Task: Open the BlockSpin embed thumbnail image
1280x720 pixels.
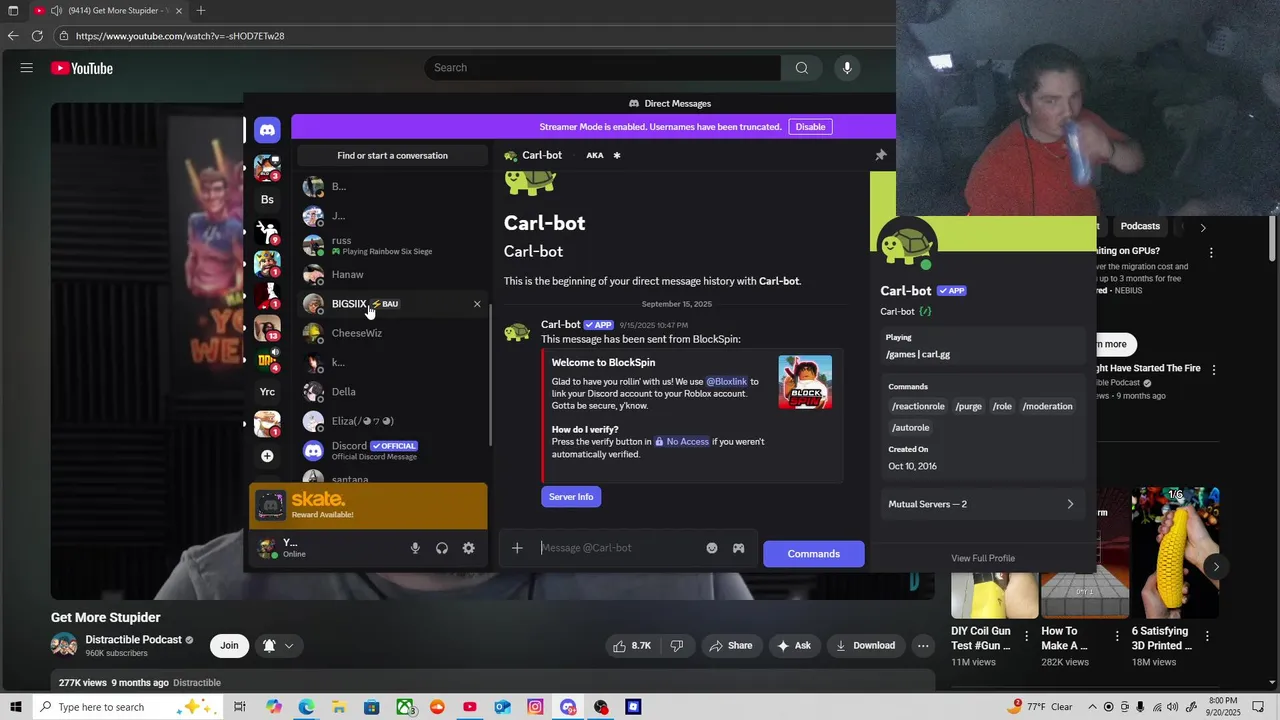Action: pos(805,382)
